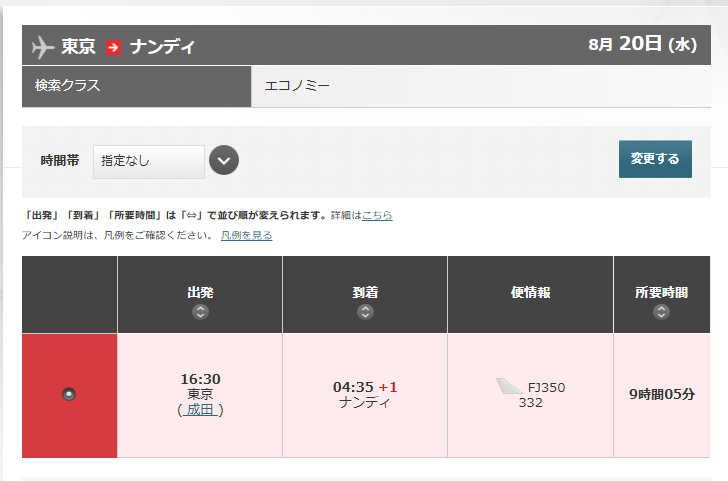Open the 凡例を見る legend link
Screen dimensions: 728x481
(x=247, y=235)
